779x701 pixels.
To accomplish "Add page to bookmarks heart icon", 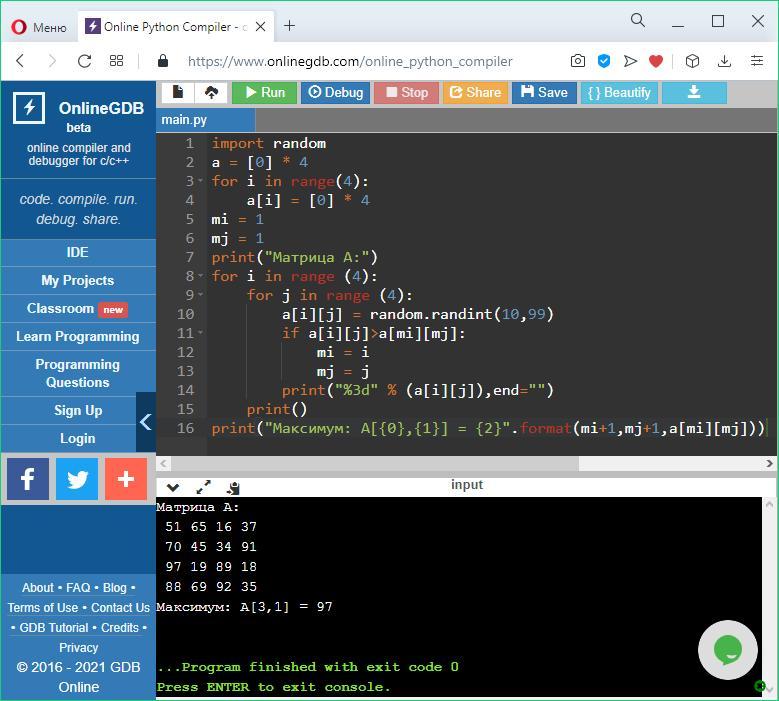I will (656, 61).
